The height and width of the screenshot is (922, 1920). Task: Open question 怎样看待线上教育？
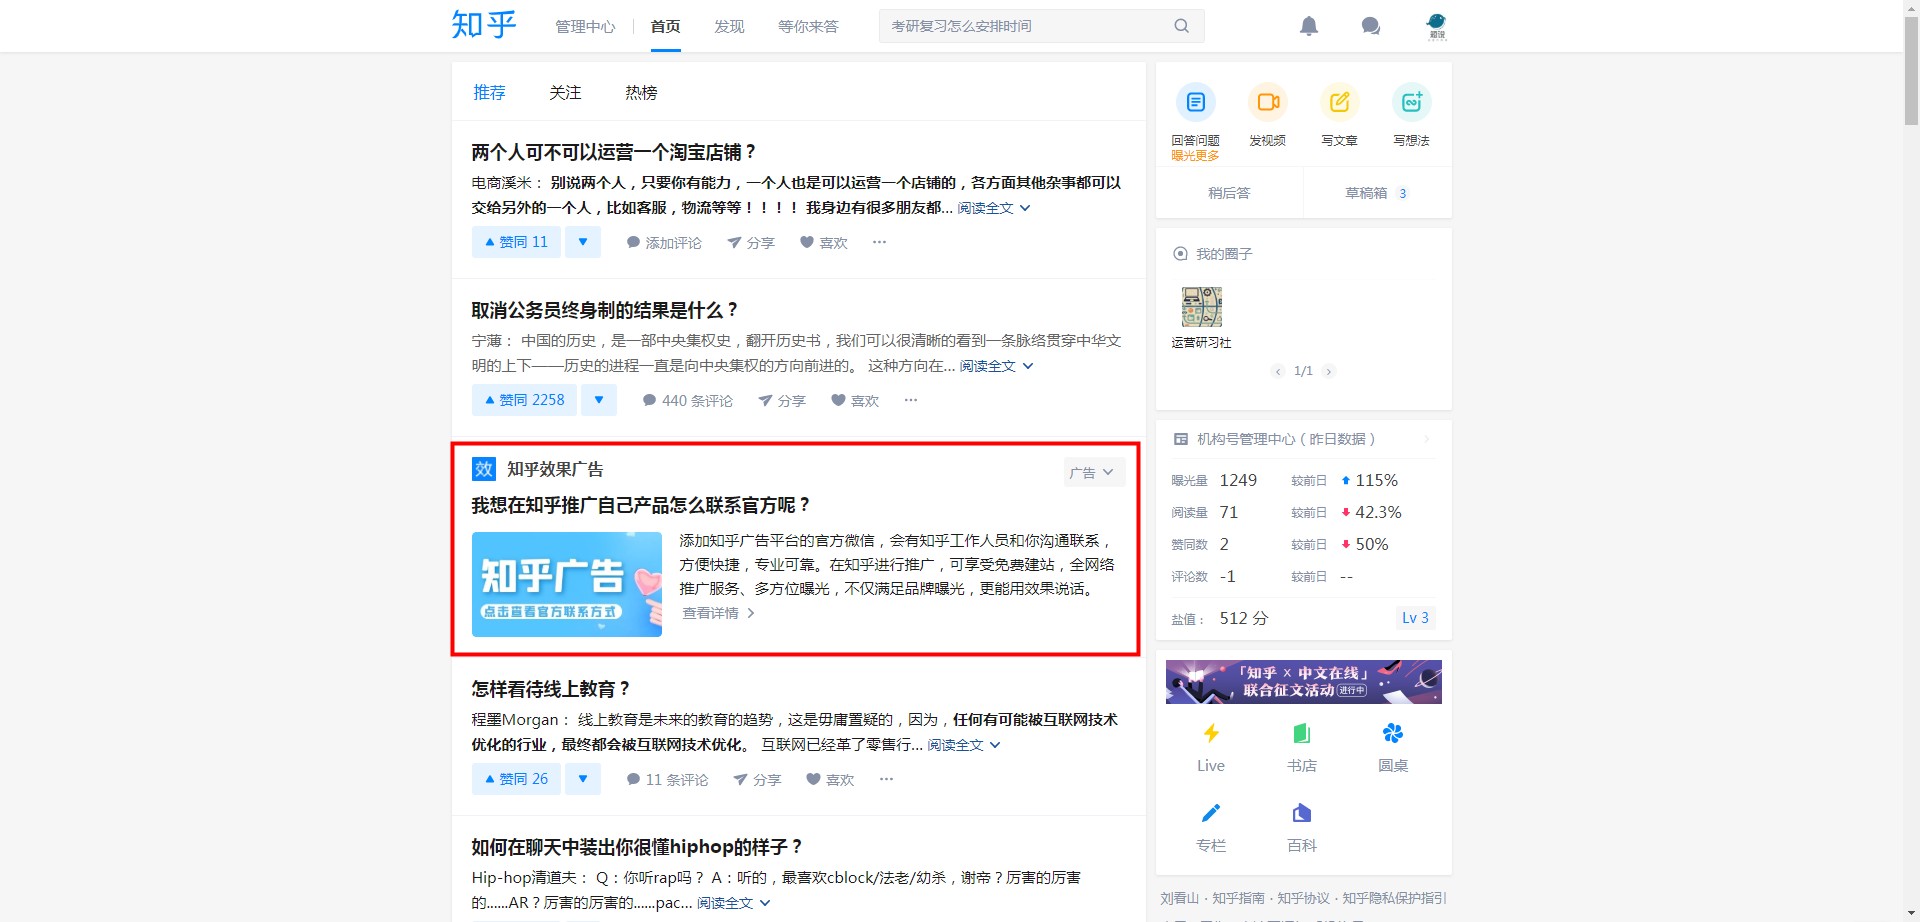point(551,689)
